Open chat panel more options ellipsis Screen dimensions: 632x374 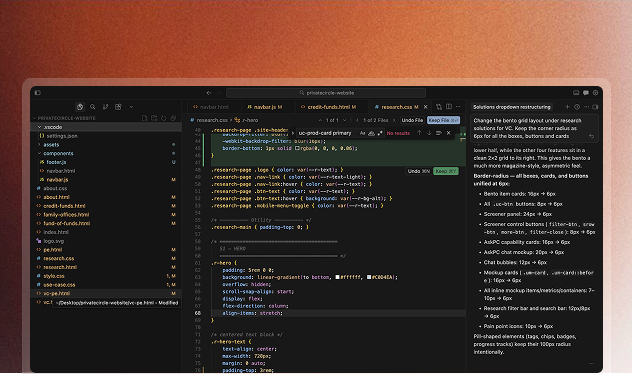click(586, 107)
